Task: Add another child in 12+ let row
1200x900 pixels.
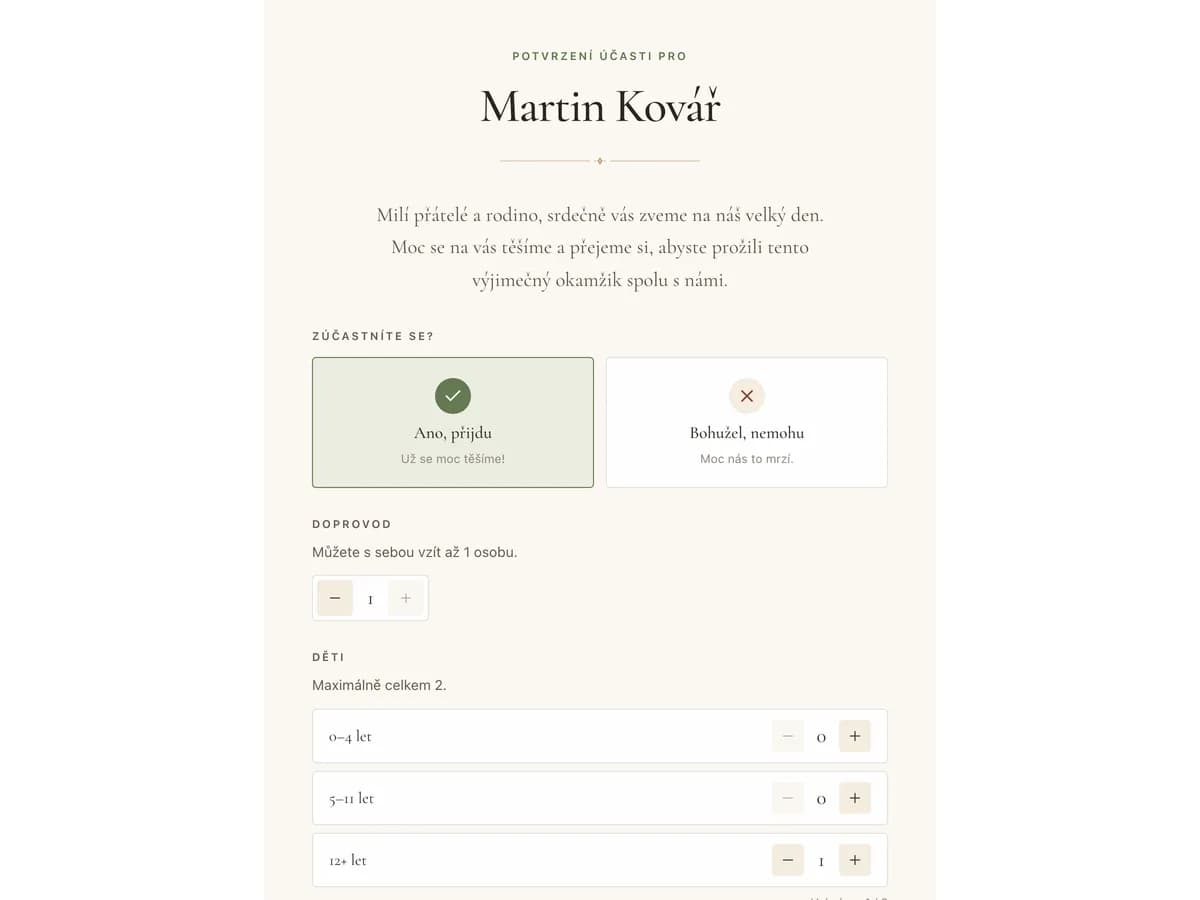Action: (x=855, y=860)
